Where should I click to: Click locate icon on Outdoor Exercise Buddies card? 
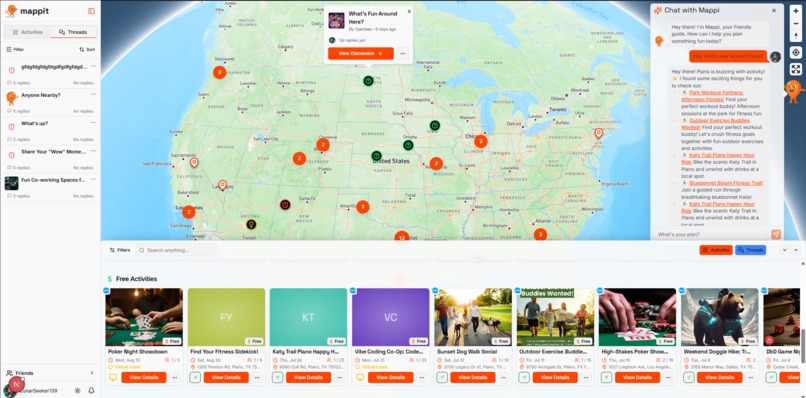[524, 377]
